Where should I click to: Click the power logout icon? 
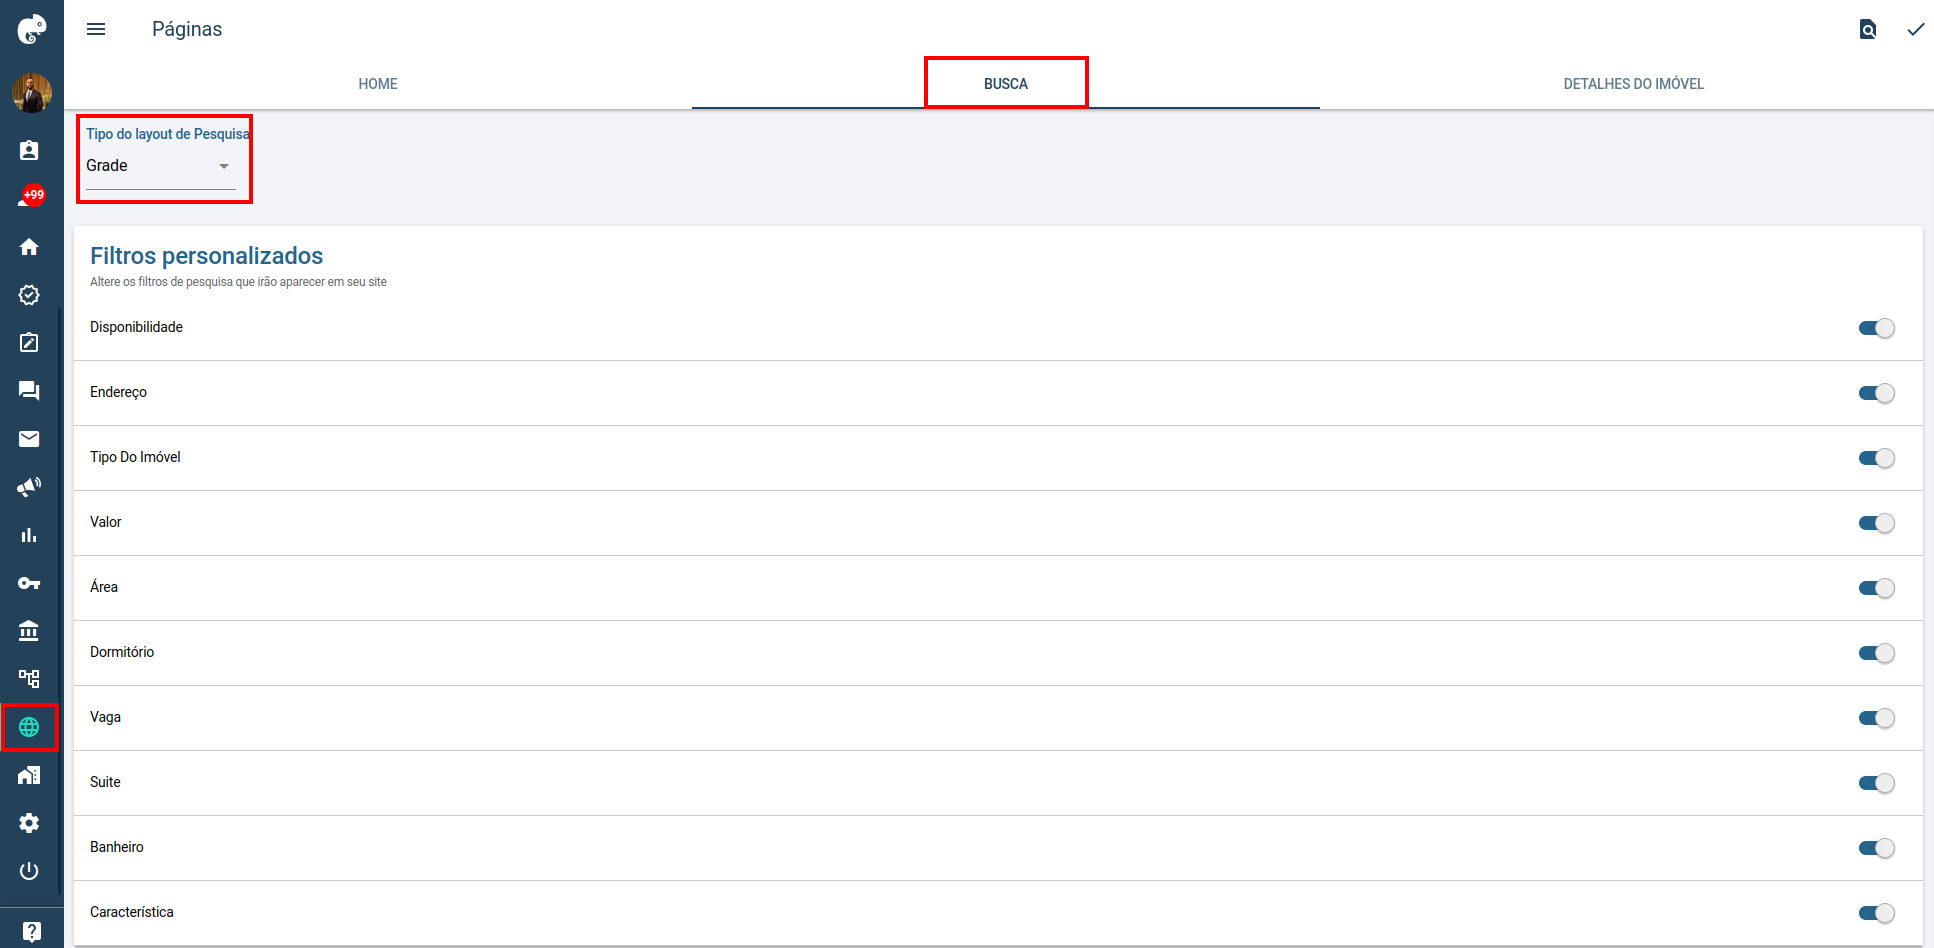[x=29, y=871]
